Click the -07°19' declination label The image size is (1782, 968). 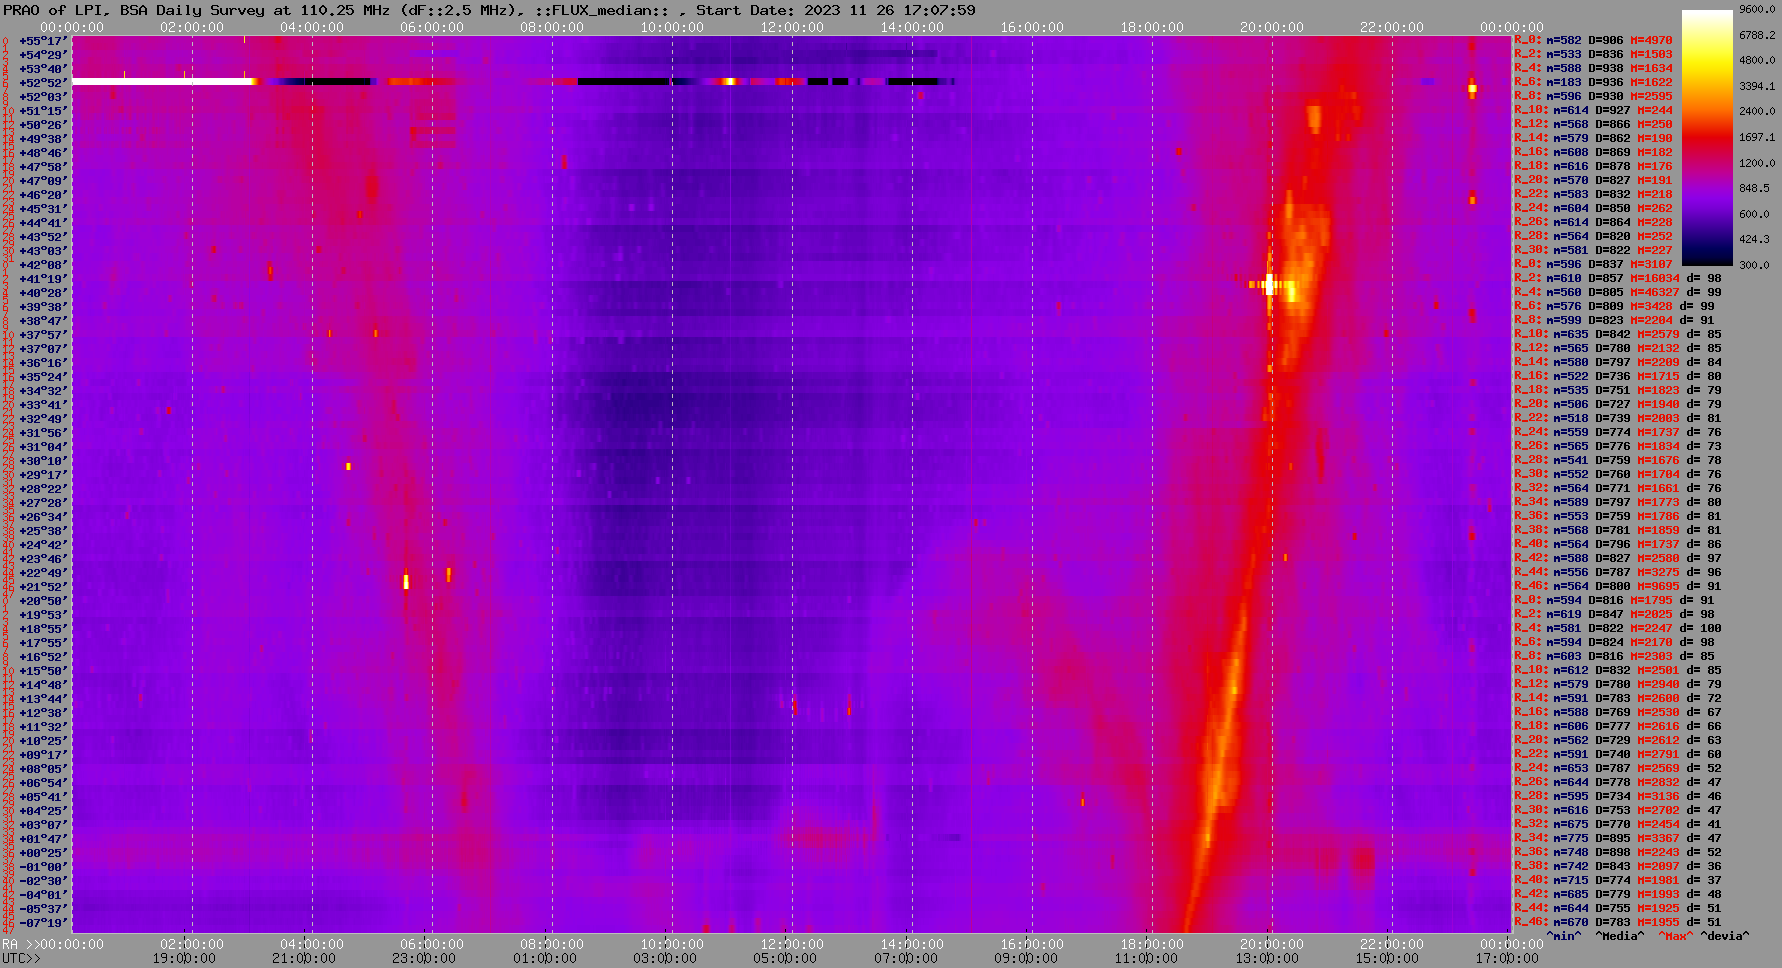click(43, 922)
